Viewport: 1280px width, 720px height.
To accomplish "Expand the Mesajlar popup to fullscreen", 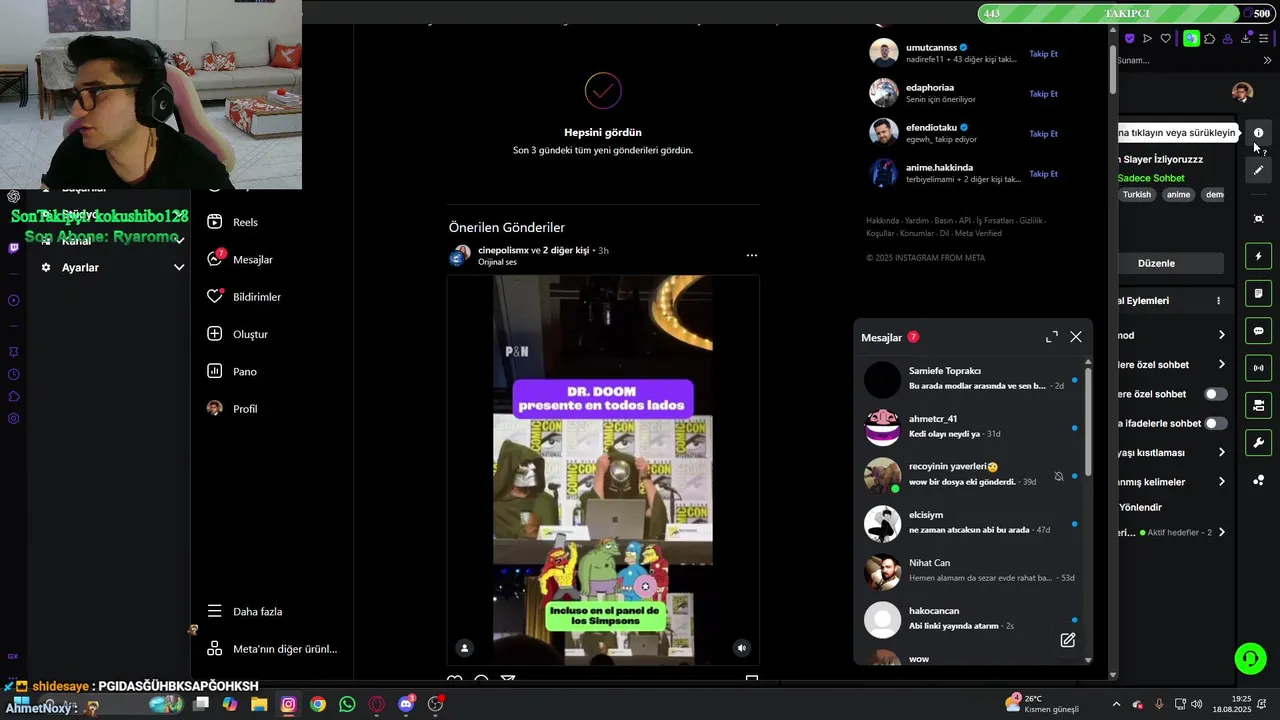I will [x=1051, y=337].
